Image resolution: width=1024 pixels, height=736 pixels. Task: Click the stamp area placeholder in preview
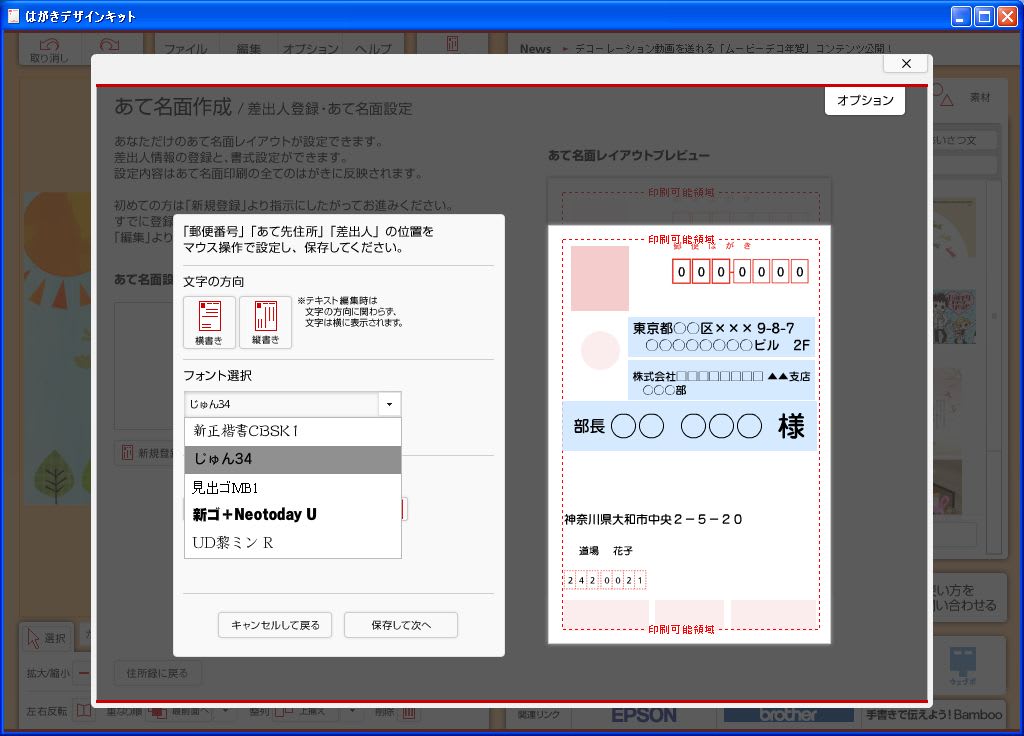tap(599, 278)
